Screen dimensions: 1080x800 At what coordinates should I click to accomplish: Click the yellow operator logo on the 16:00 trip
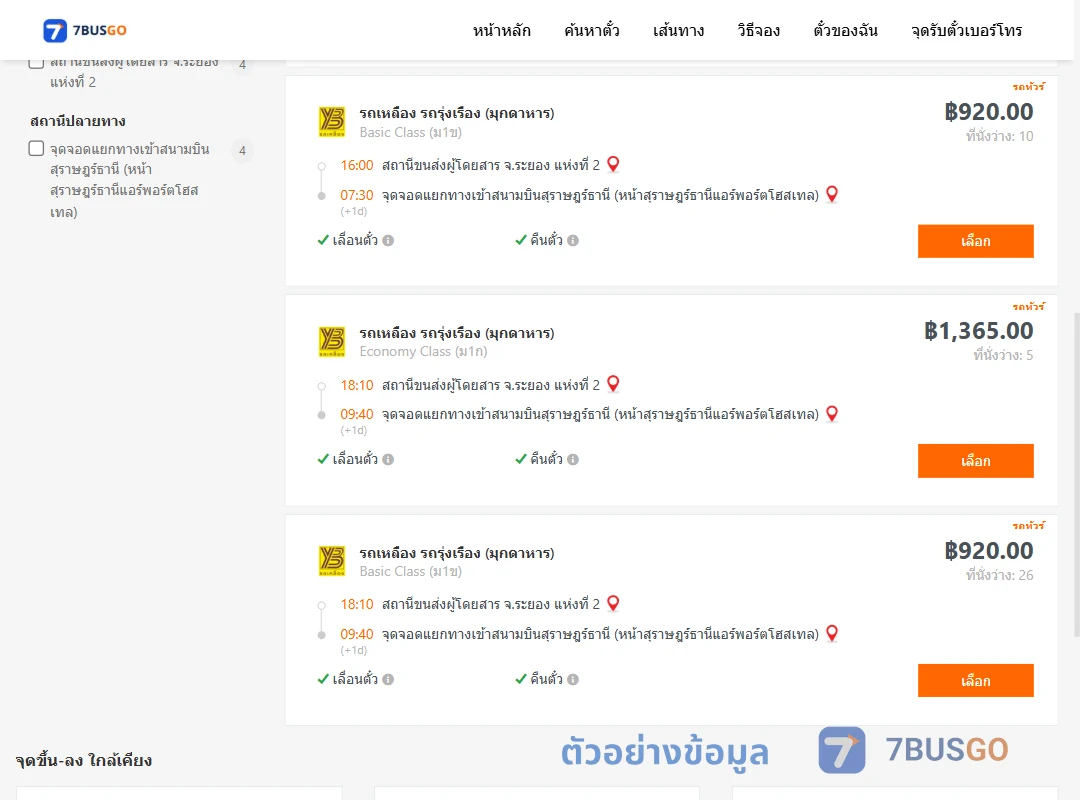click(332, 122)
